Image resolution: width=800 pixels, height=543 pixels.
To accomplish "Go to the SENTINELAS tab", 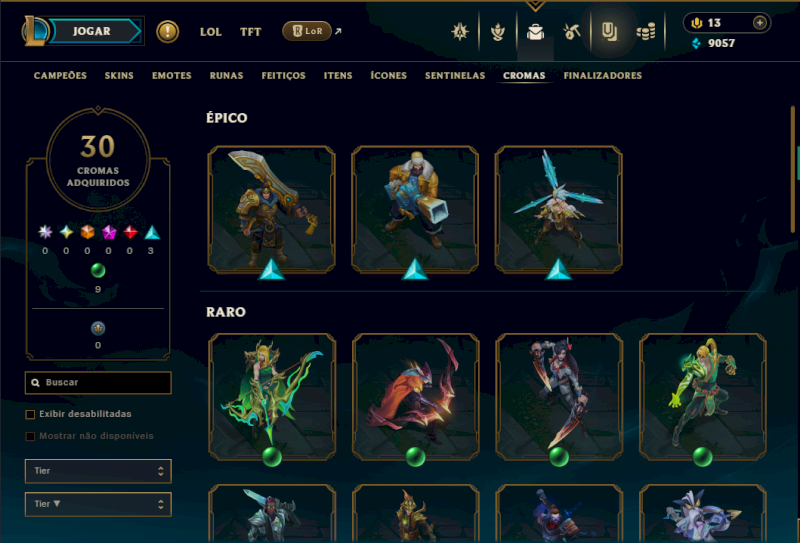I will click(455, 76).
